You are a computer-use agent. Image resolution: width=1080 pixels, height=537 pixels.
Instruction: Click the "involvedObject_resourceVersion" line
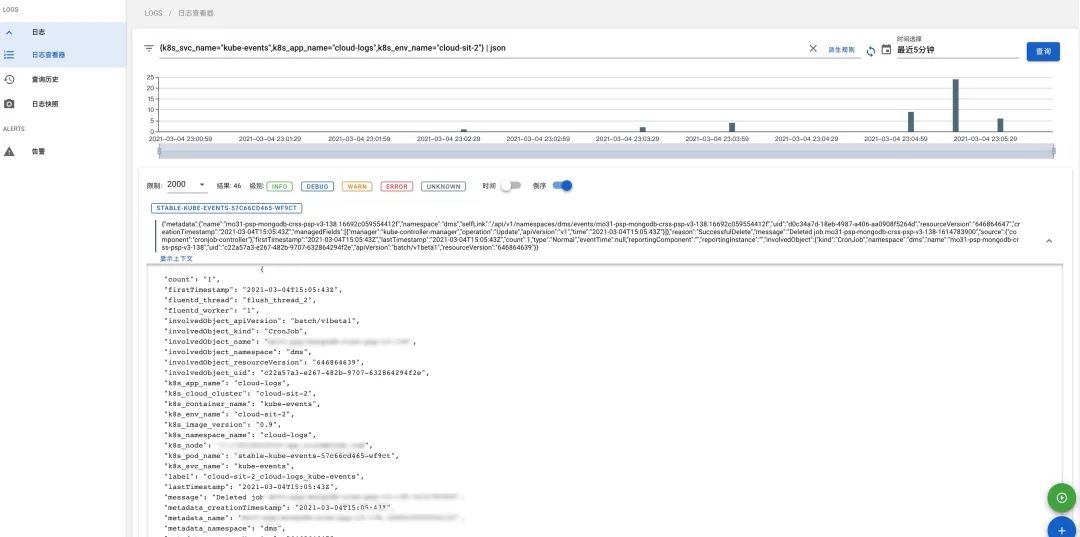click(264, 362)
